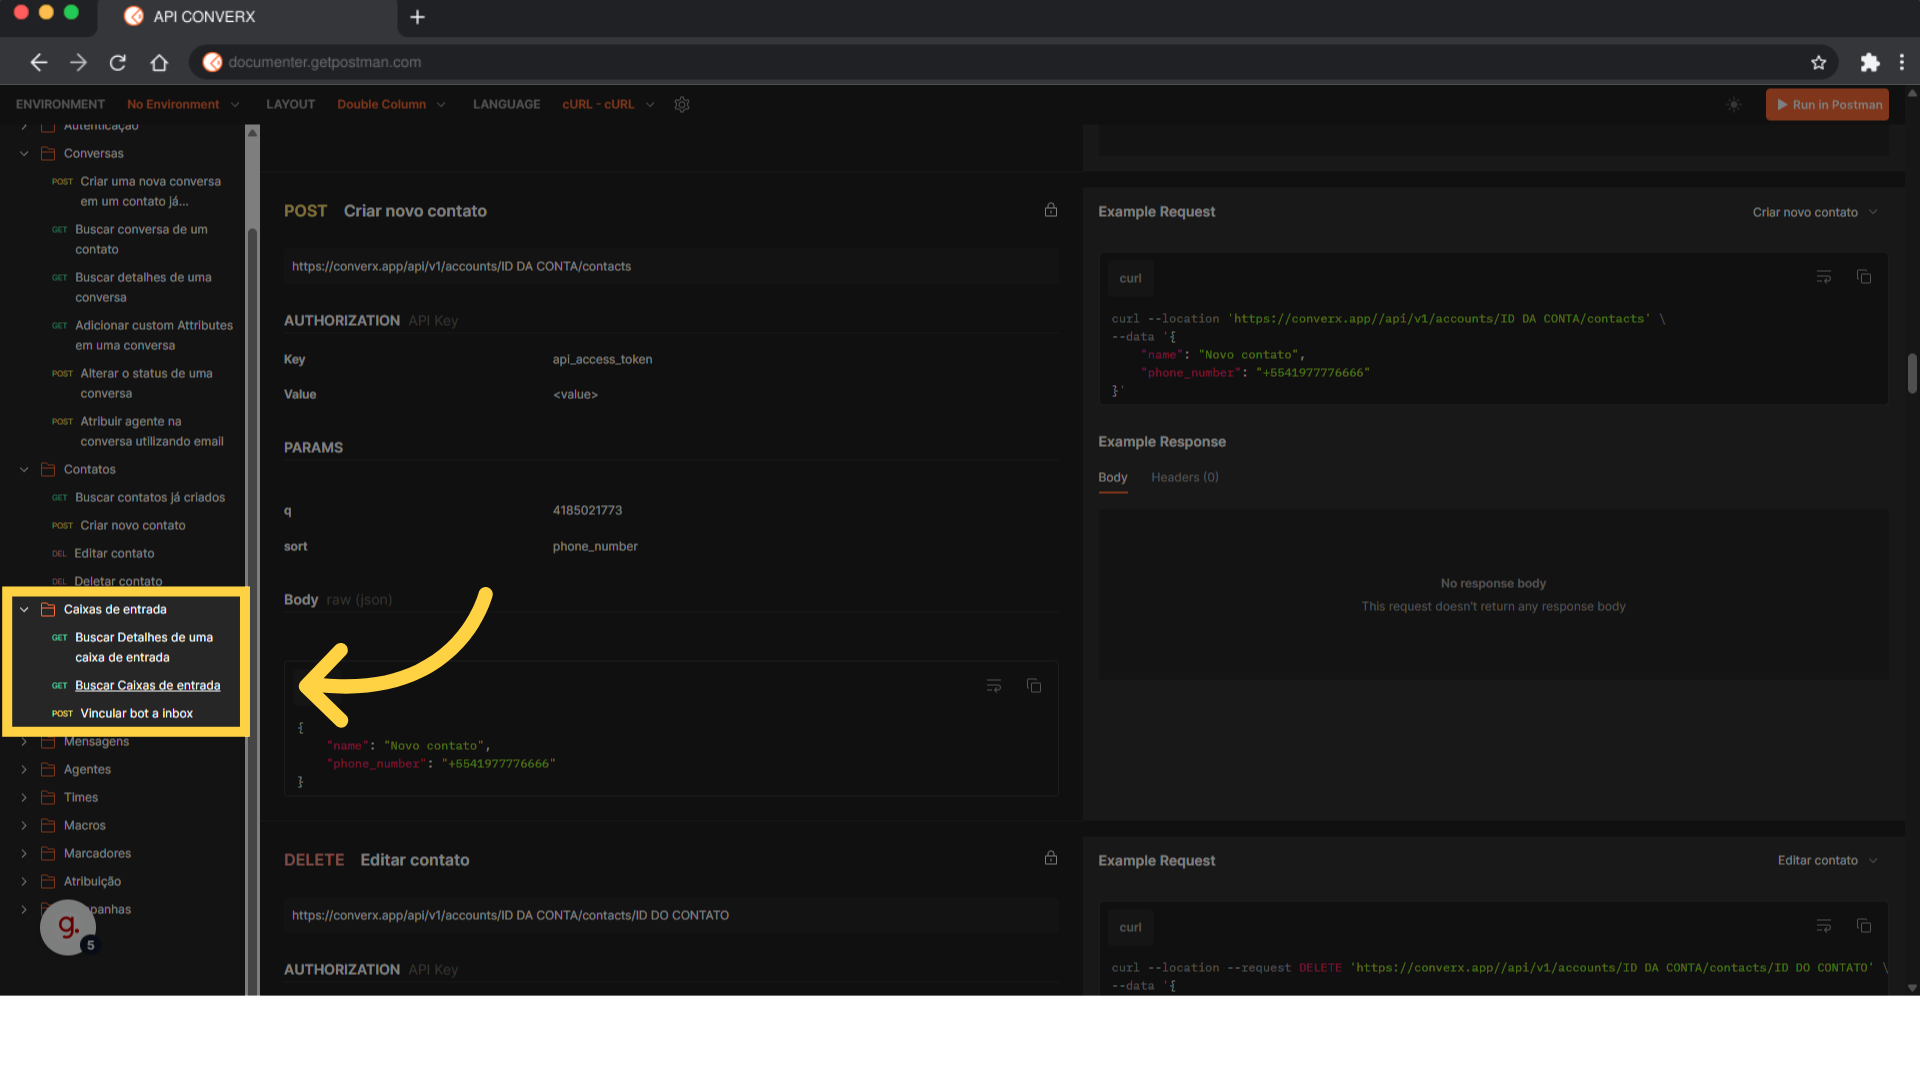Open Buscar contatos já criados request

click(x=150, y=497)
